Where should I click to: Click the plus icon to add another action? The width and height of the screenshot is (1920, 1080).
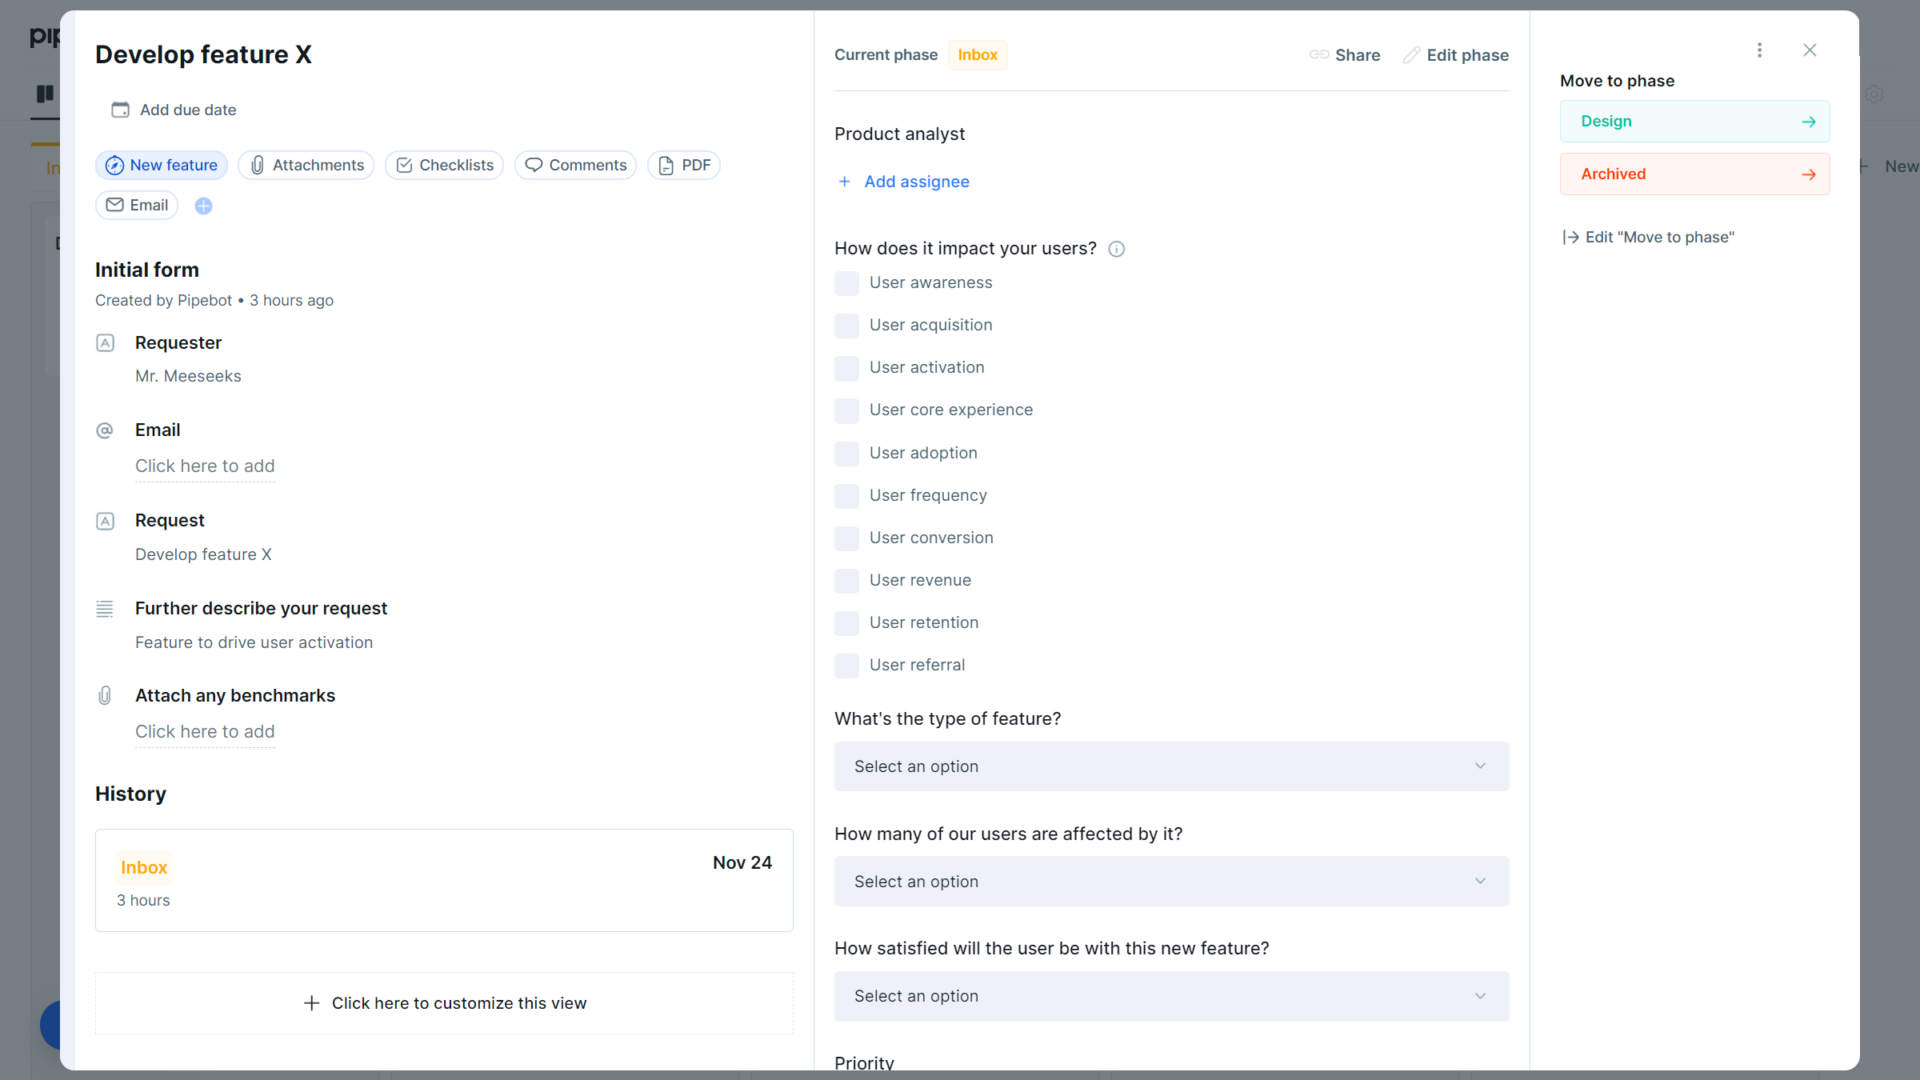[x=203, y=206]
